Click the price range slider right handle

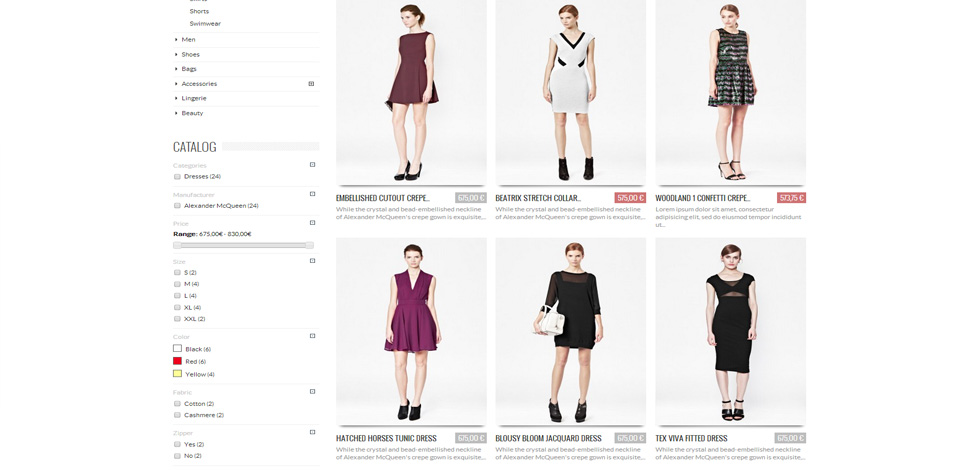[309, 245]
